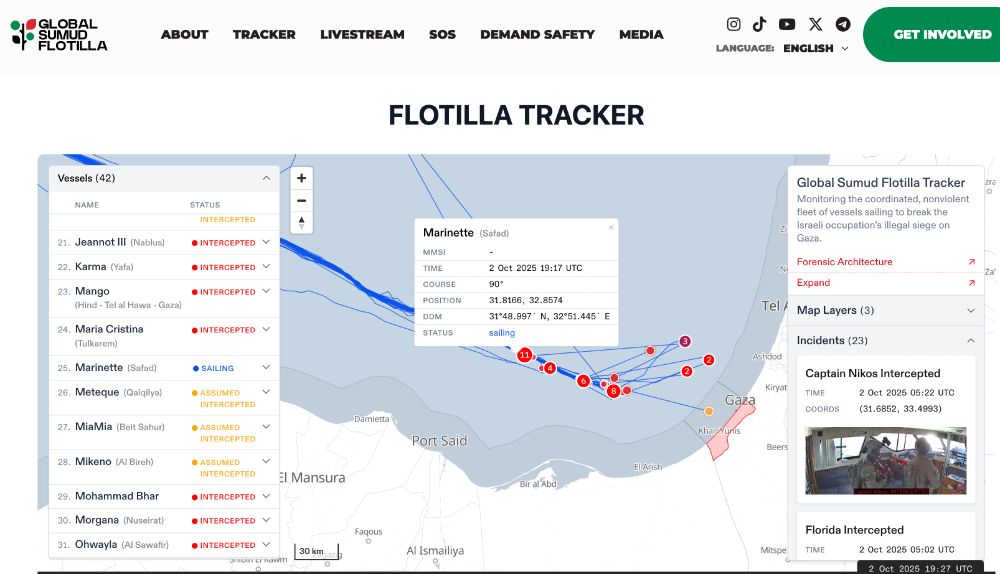Click the orange vessel marker near Gaza
The height and width of the screenshot is (574, 1000).
(x=709, y=411)
